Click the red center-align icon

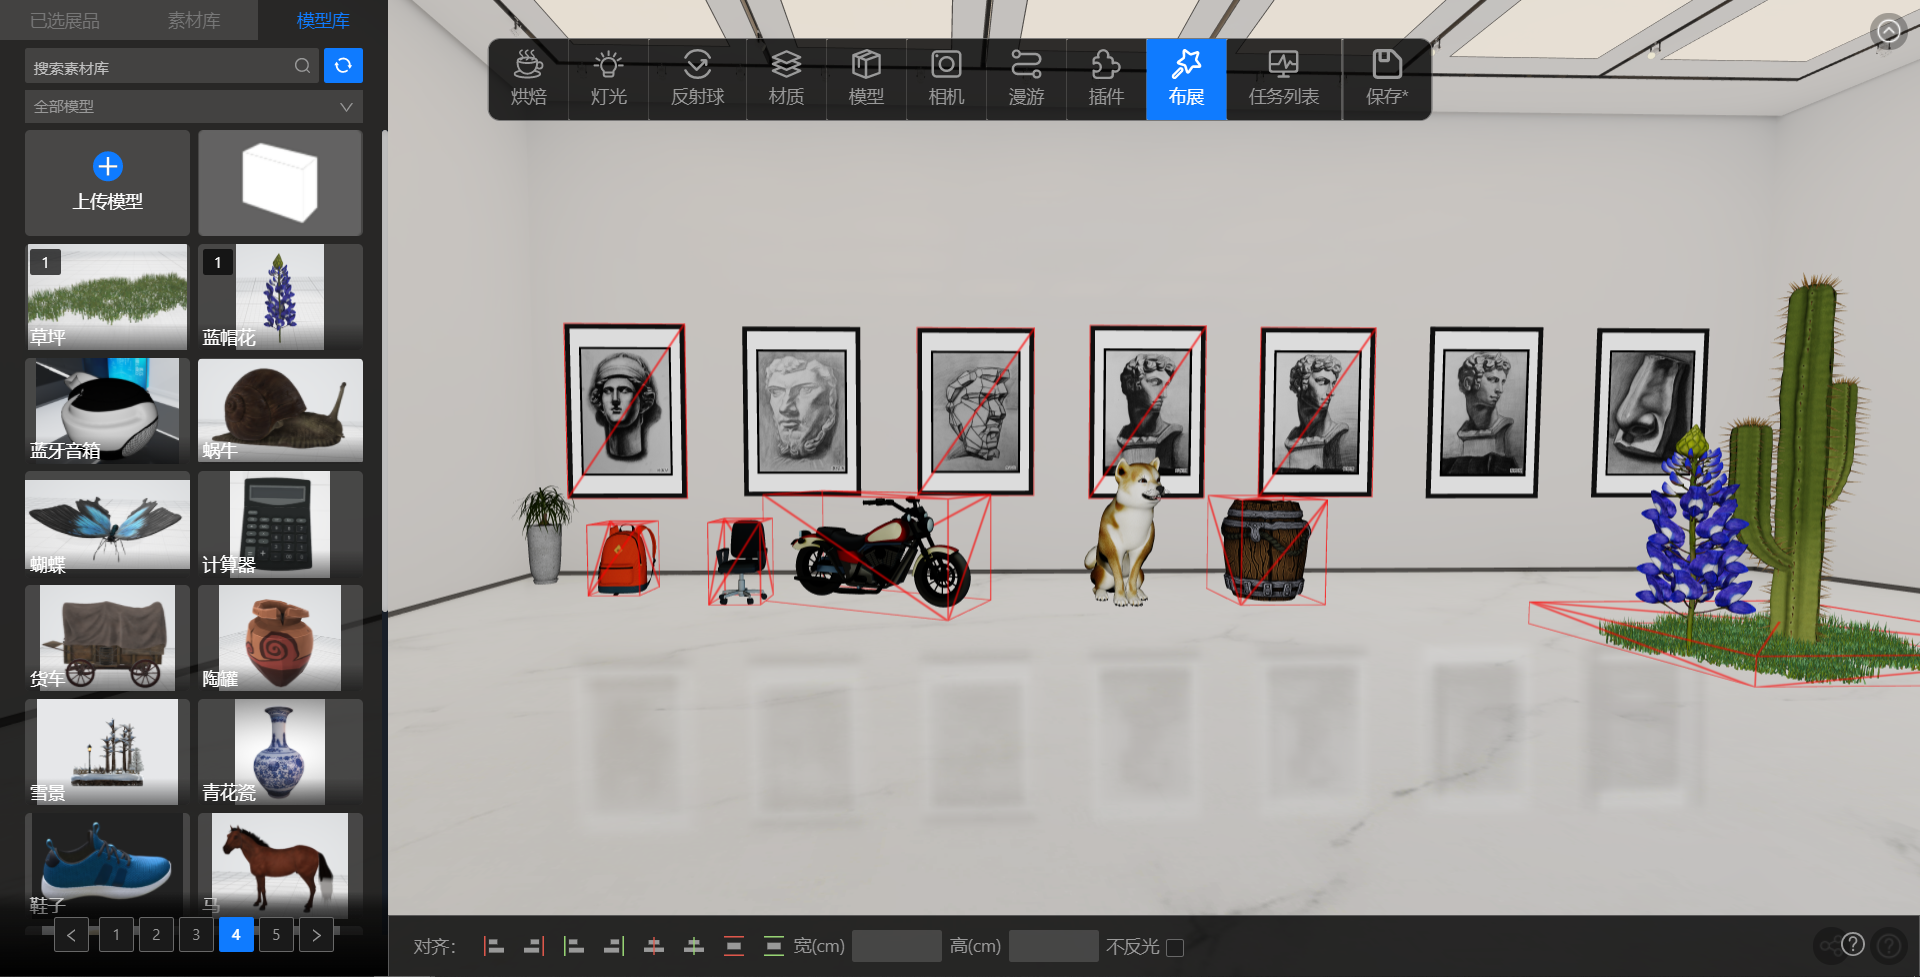tap(654, 946)
